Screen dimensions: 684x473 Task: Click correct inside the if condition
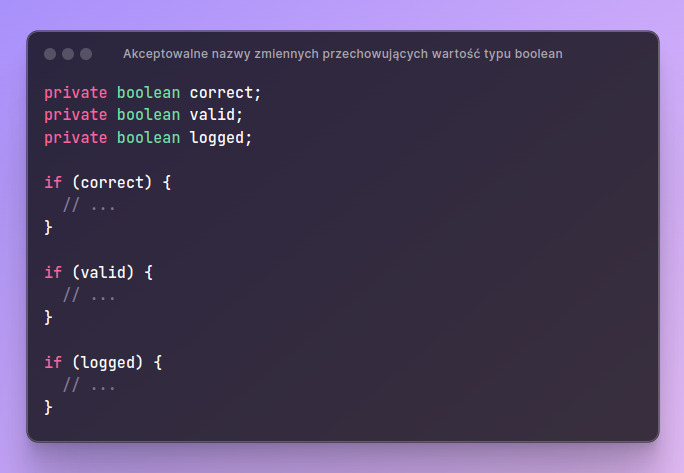(112, 182)
